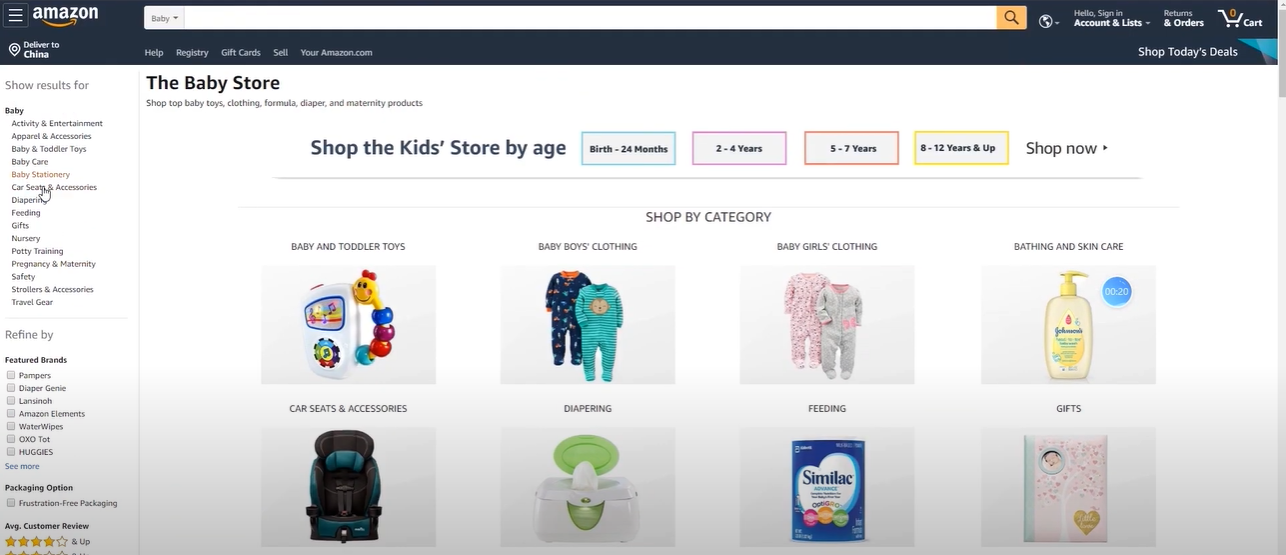1286x555 pixels.
Task: Open the Registry nav item
Action: 192,52
